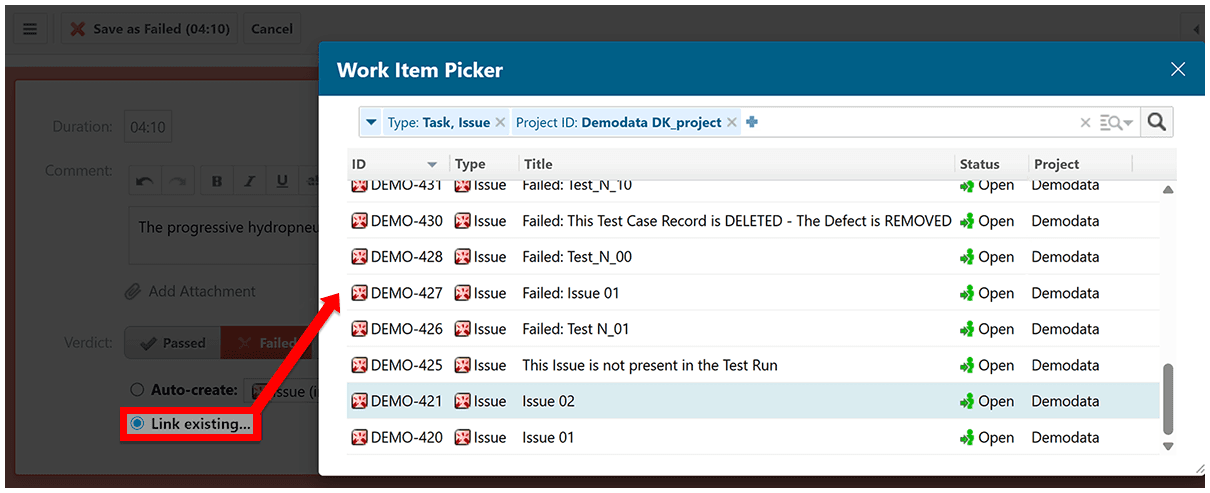Click the search magnifier icon in picker
The image size is (1210, 493).
(1157, 122)
